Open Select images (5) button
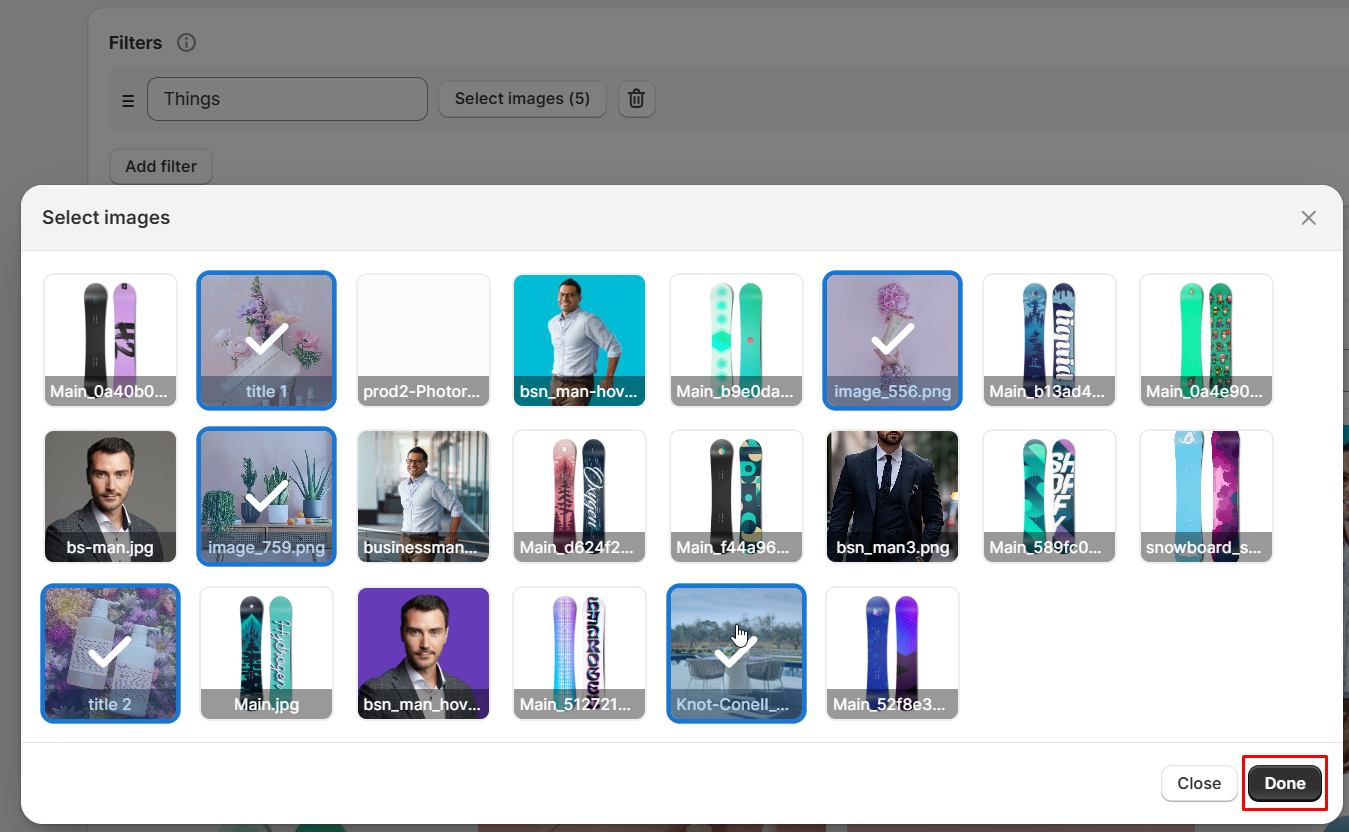Image resolution: width=1349 pixels, height=832 pixels. click(522, 99)
